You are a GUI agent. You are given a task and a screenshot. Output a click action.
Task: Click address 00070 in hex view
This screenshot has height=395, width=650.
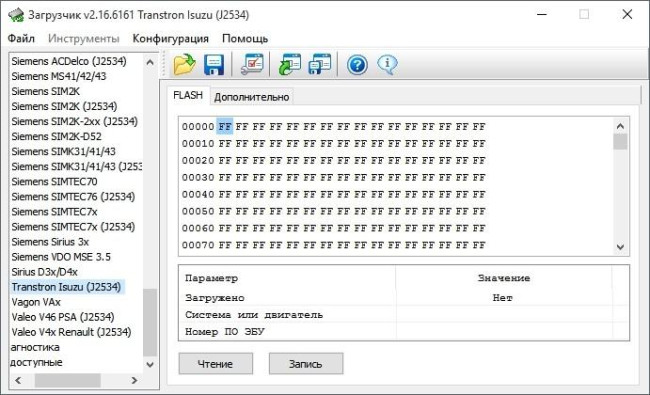click(198, 245)
